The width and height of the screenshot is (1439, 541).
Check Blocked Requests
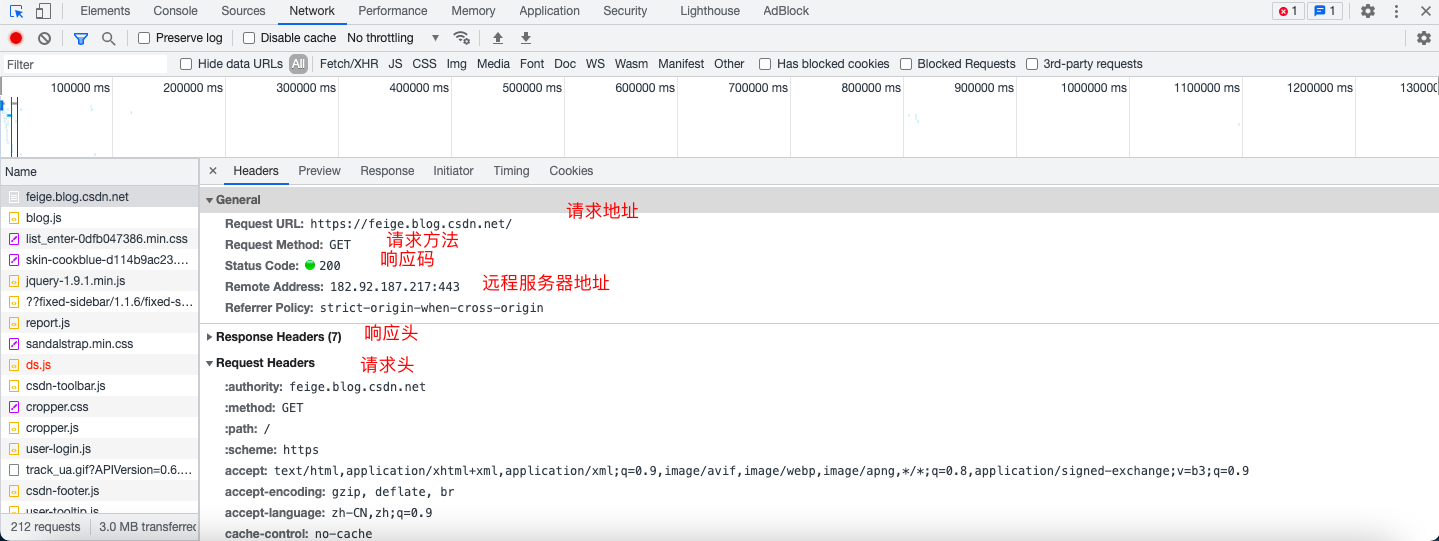906,64
